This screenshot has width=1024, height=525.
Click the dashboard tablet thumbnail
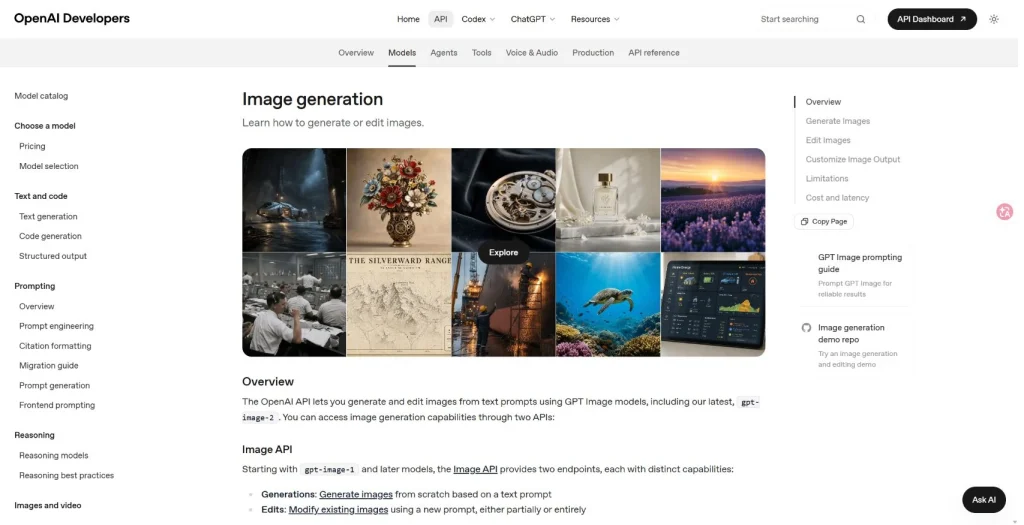(x=712, y=304)
